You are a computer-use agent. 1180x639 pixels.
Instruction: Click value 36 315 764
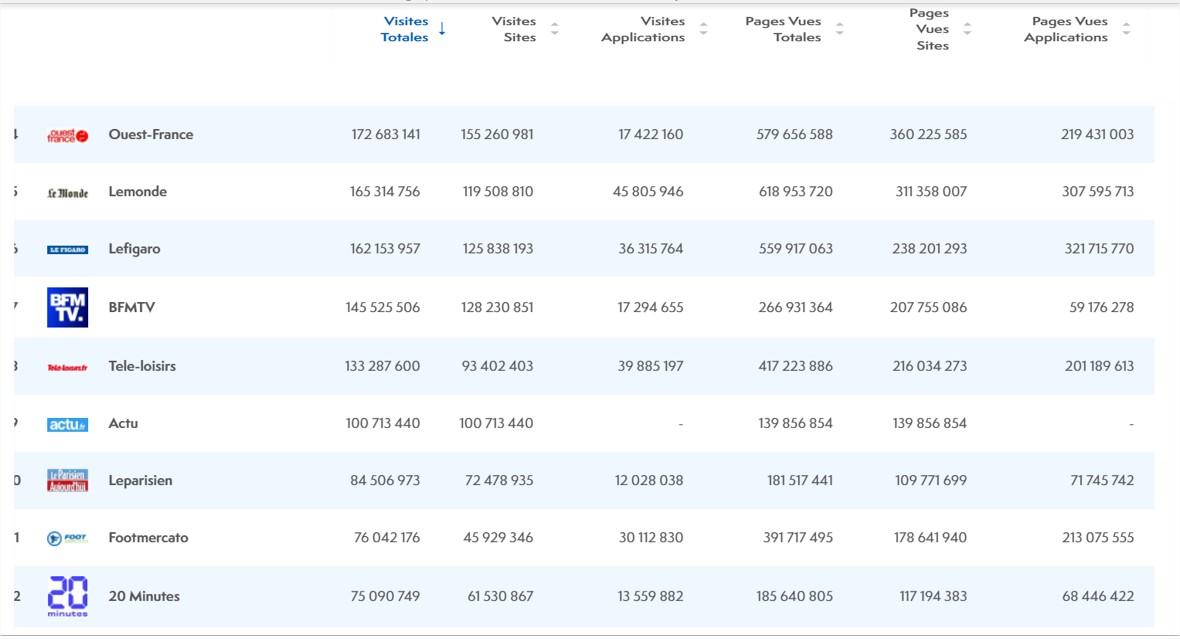651,249
